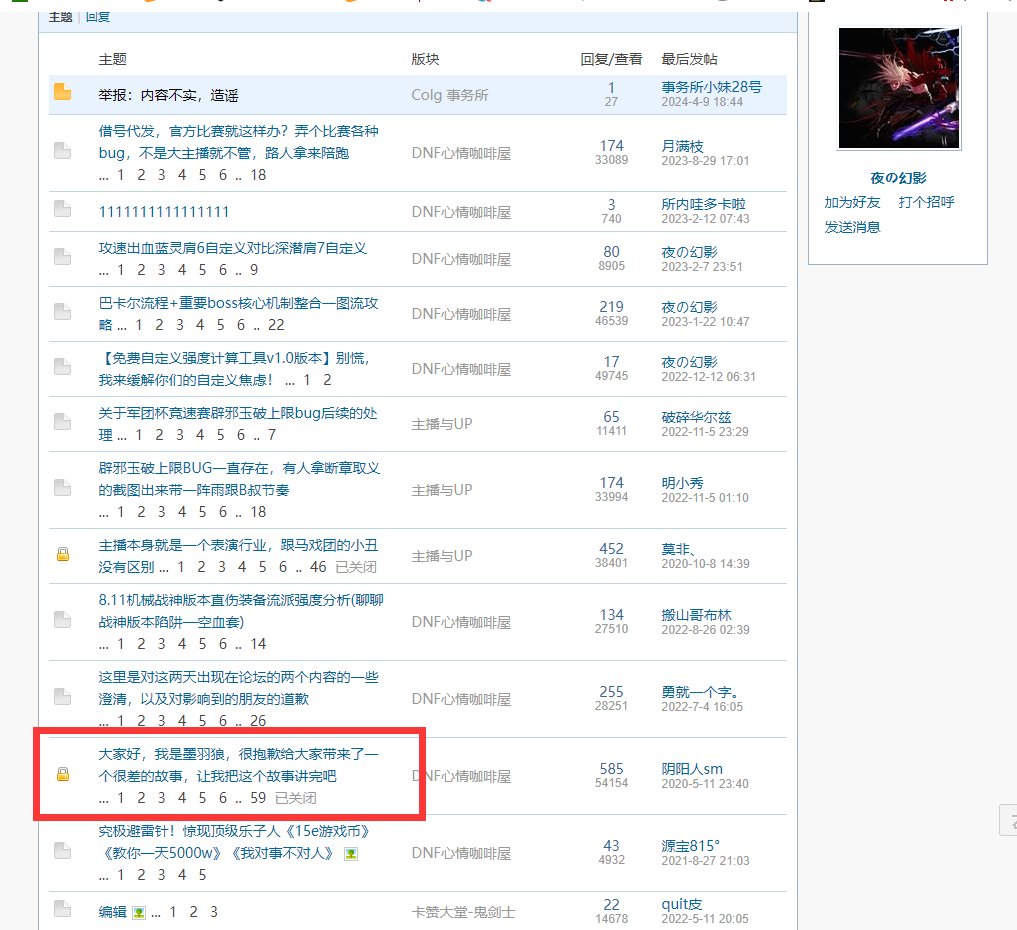
Task: Go to page 7 of 关于军团杯竞速赛 thread
Action: coord(272,435)
